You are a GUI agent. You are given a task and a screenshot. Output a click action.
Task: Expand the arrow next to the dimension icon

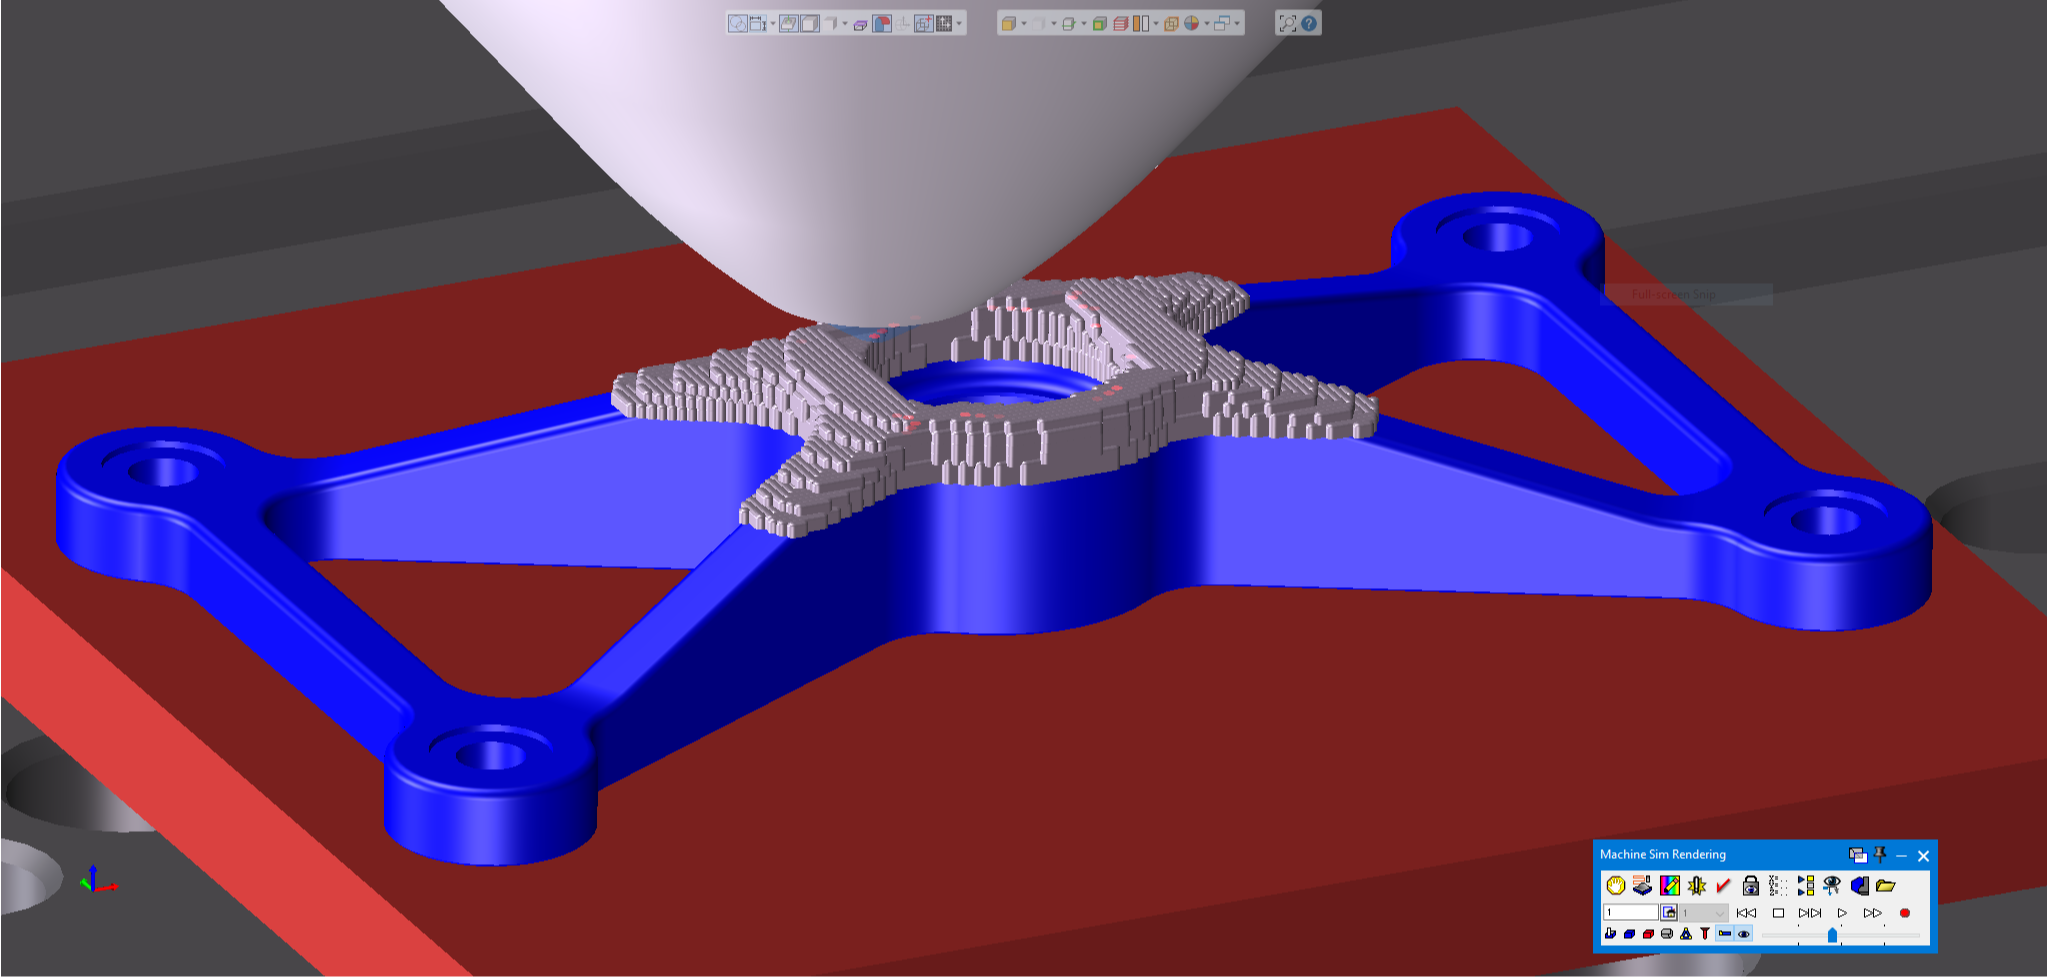773,23
